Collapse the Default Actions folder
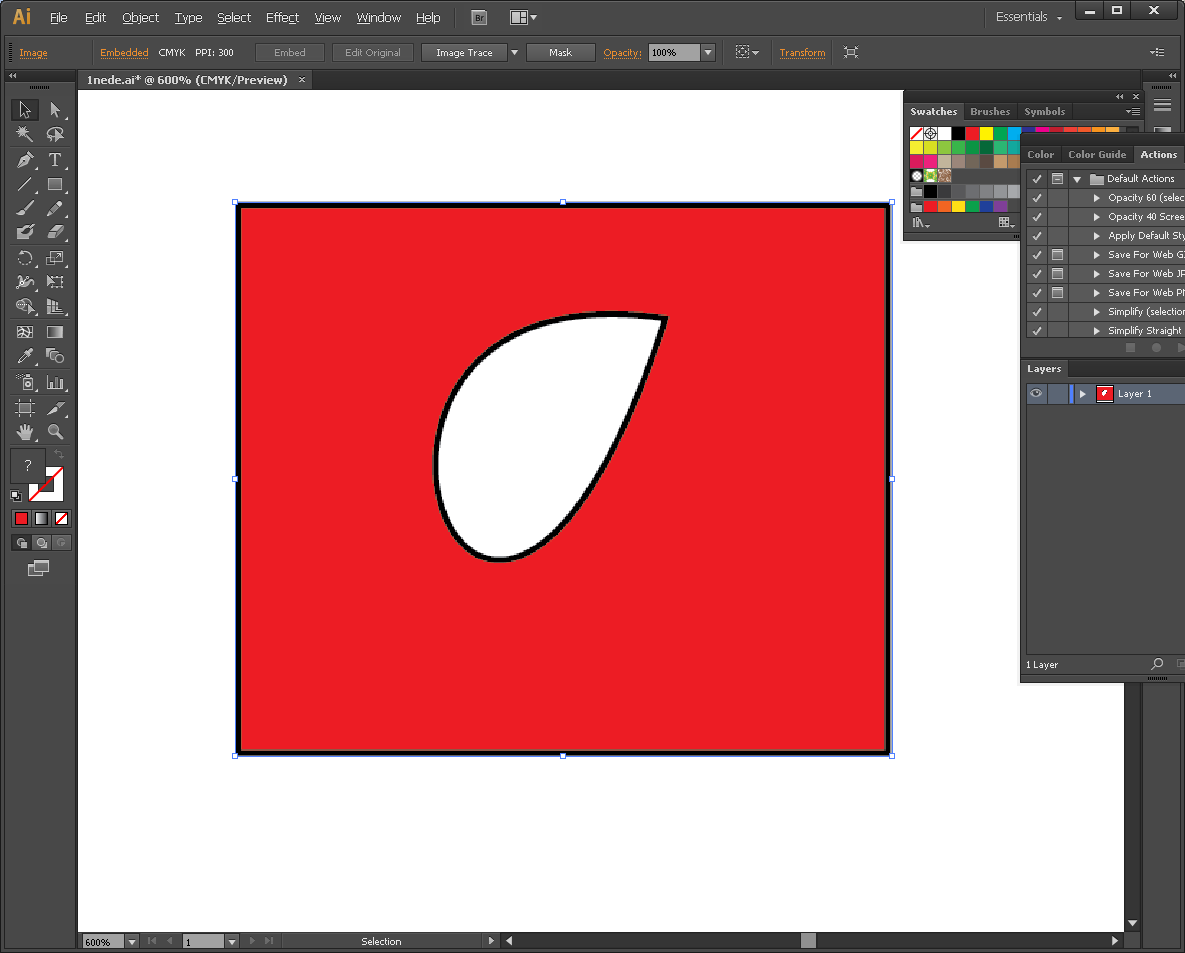Image resolution: width=1185 pixels, height=953 pixels. point(1077,179)
